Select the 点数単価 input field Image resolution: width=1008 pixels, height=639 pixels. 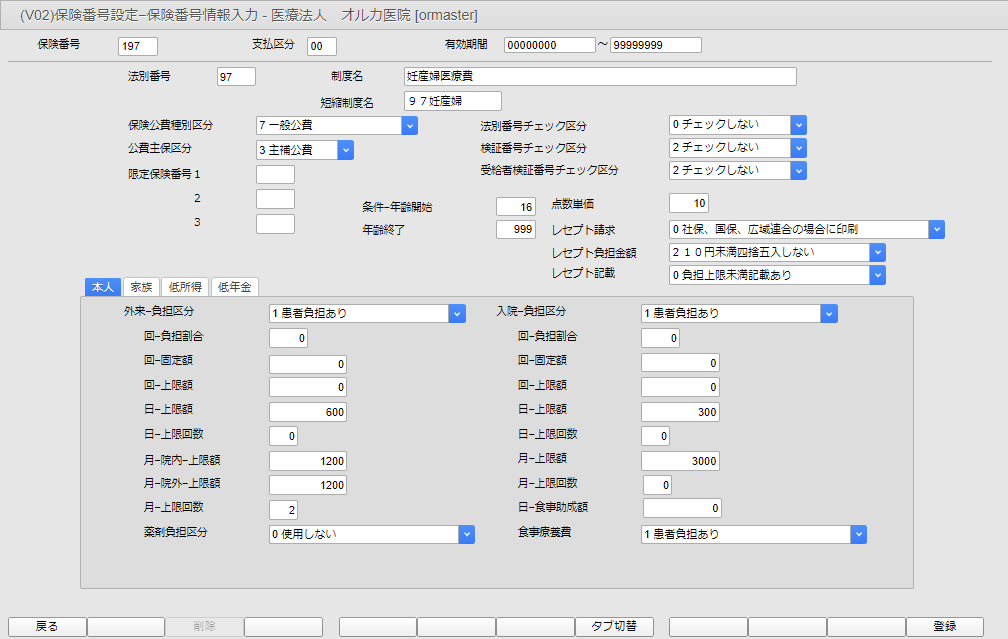point(689,204)
